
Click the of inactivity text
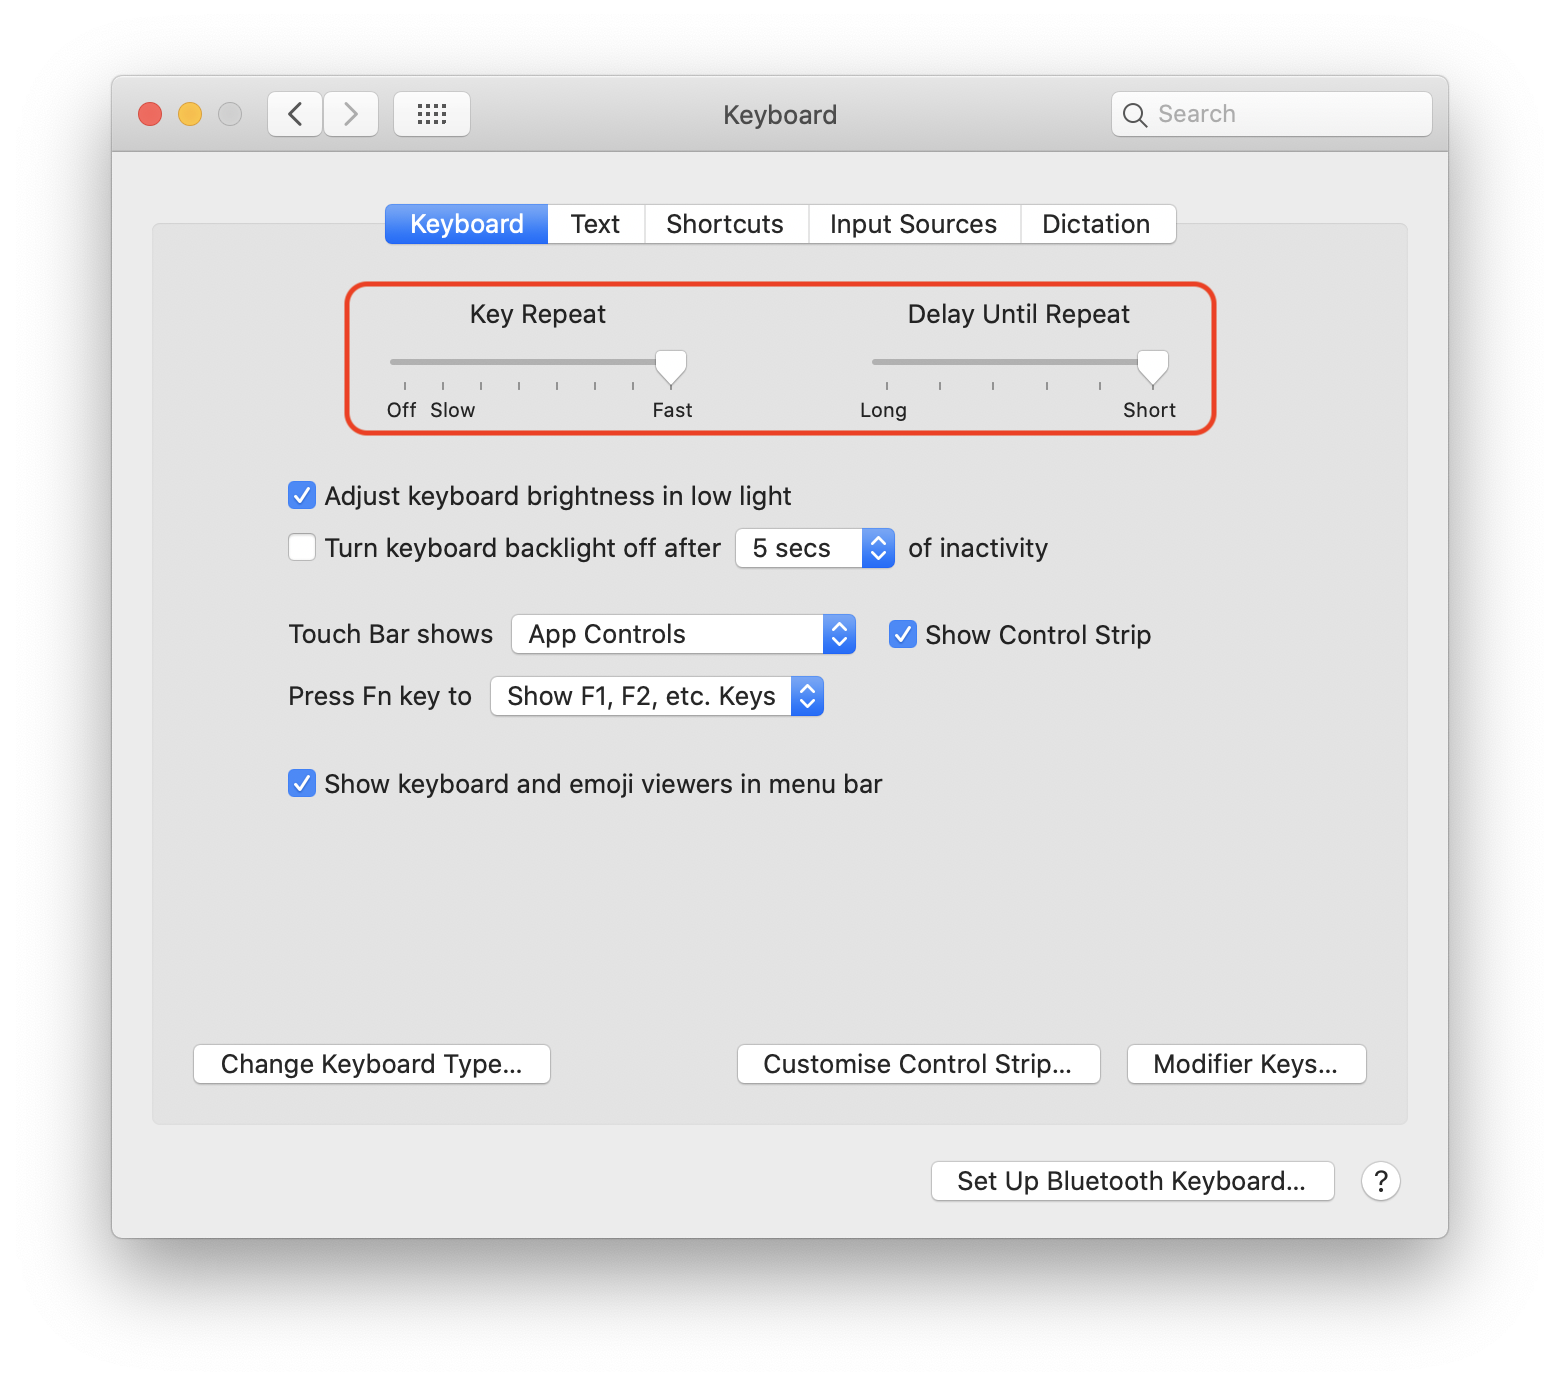pos(978,548)
